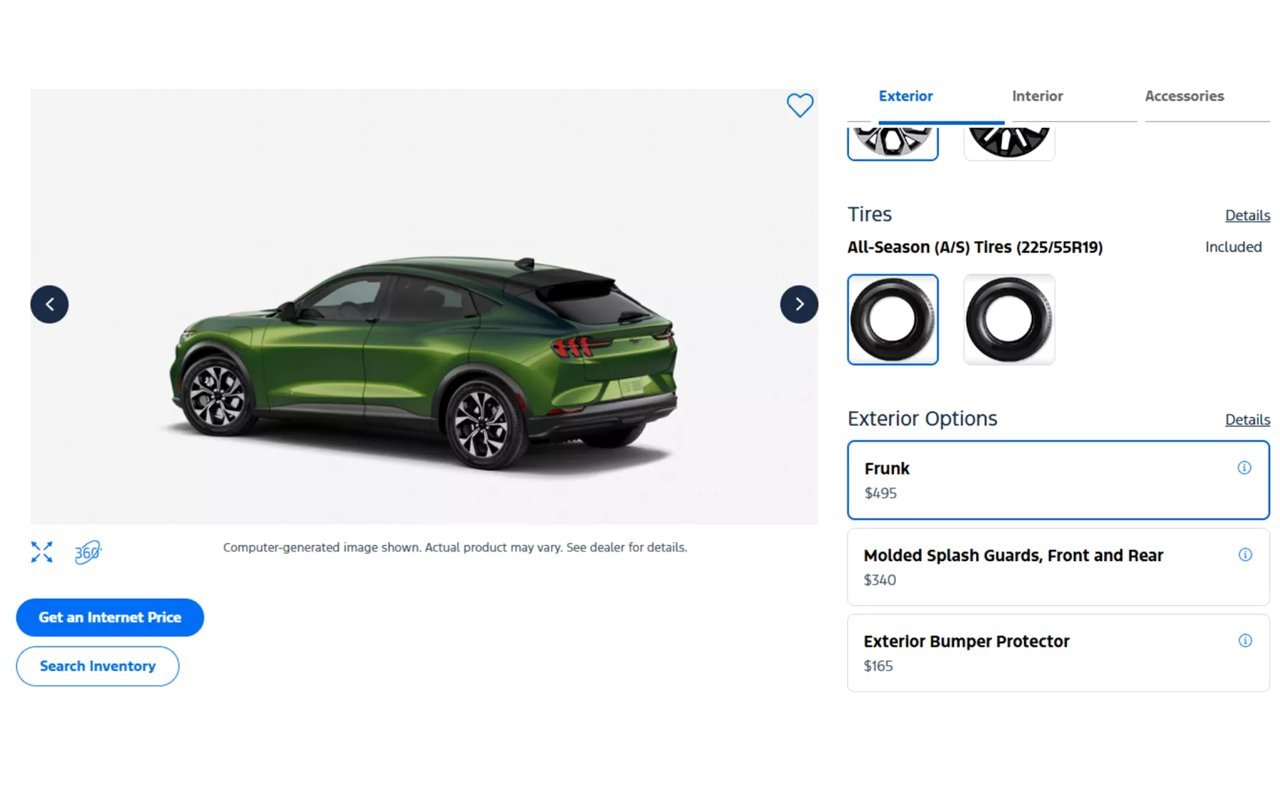Open info icon for Frunk option
Screen dimensions: 1280x800
(x=1244, y=468)
